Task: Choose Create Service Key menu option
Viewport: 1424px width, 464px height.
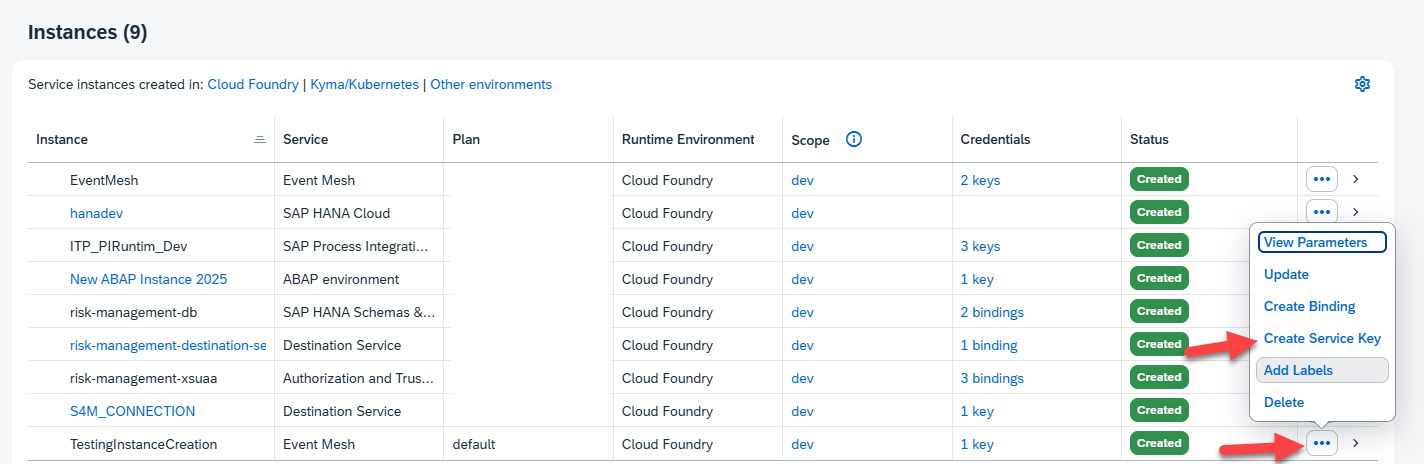Action: pyautogui.click(x=1322, y=338)
